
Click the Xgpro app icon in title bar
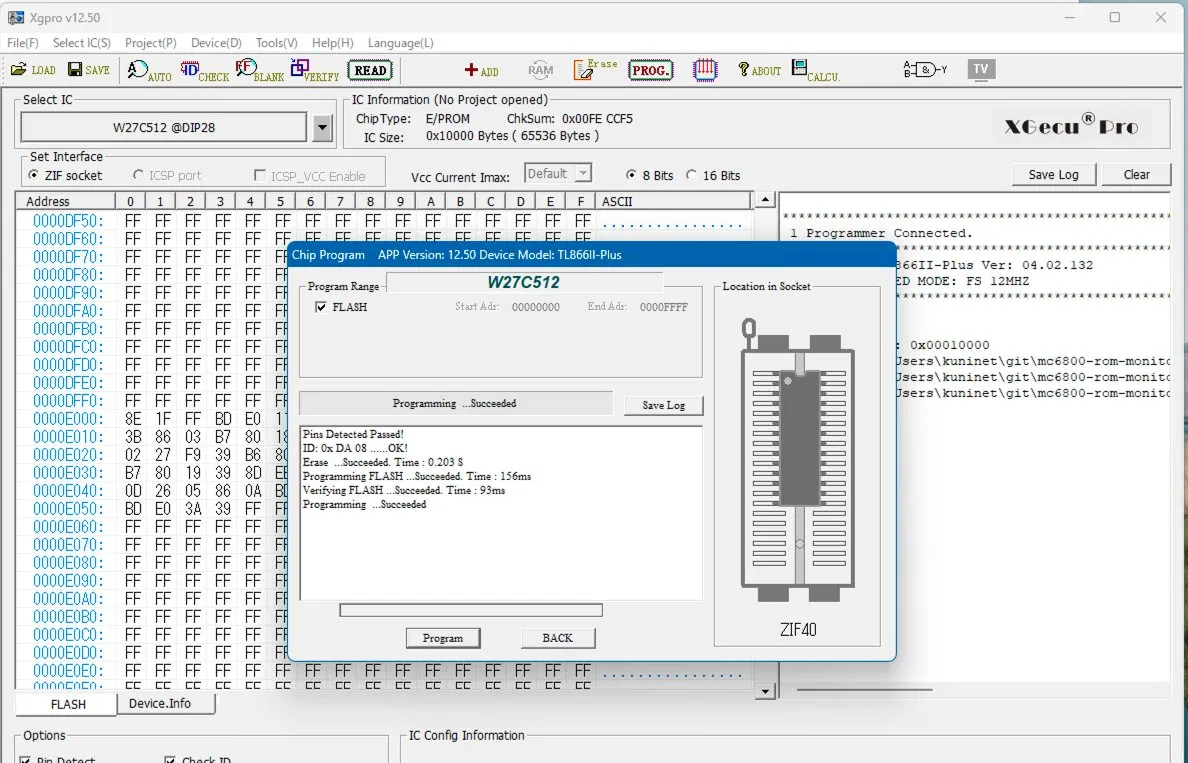point(16,17)
